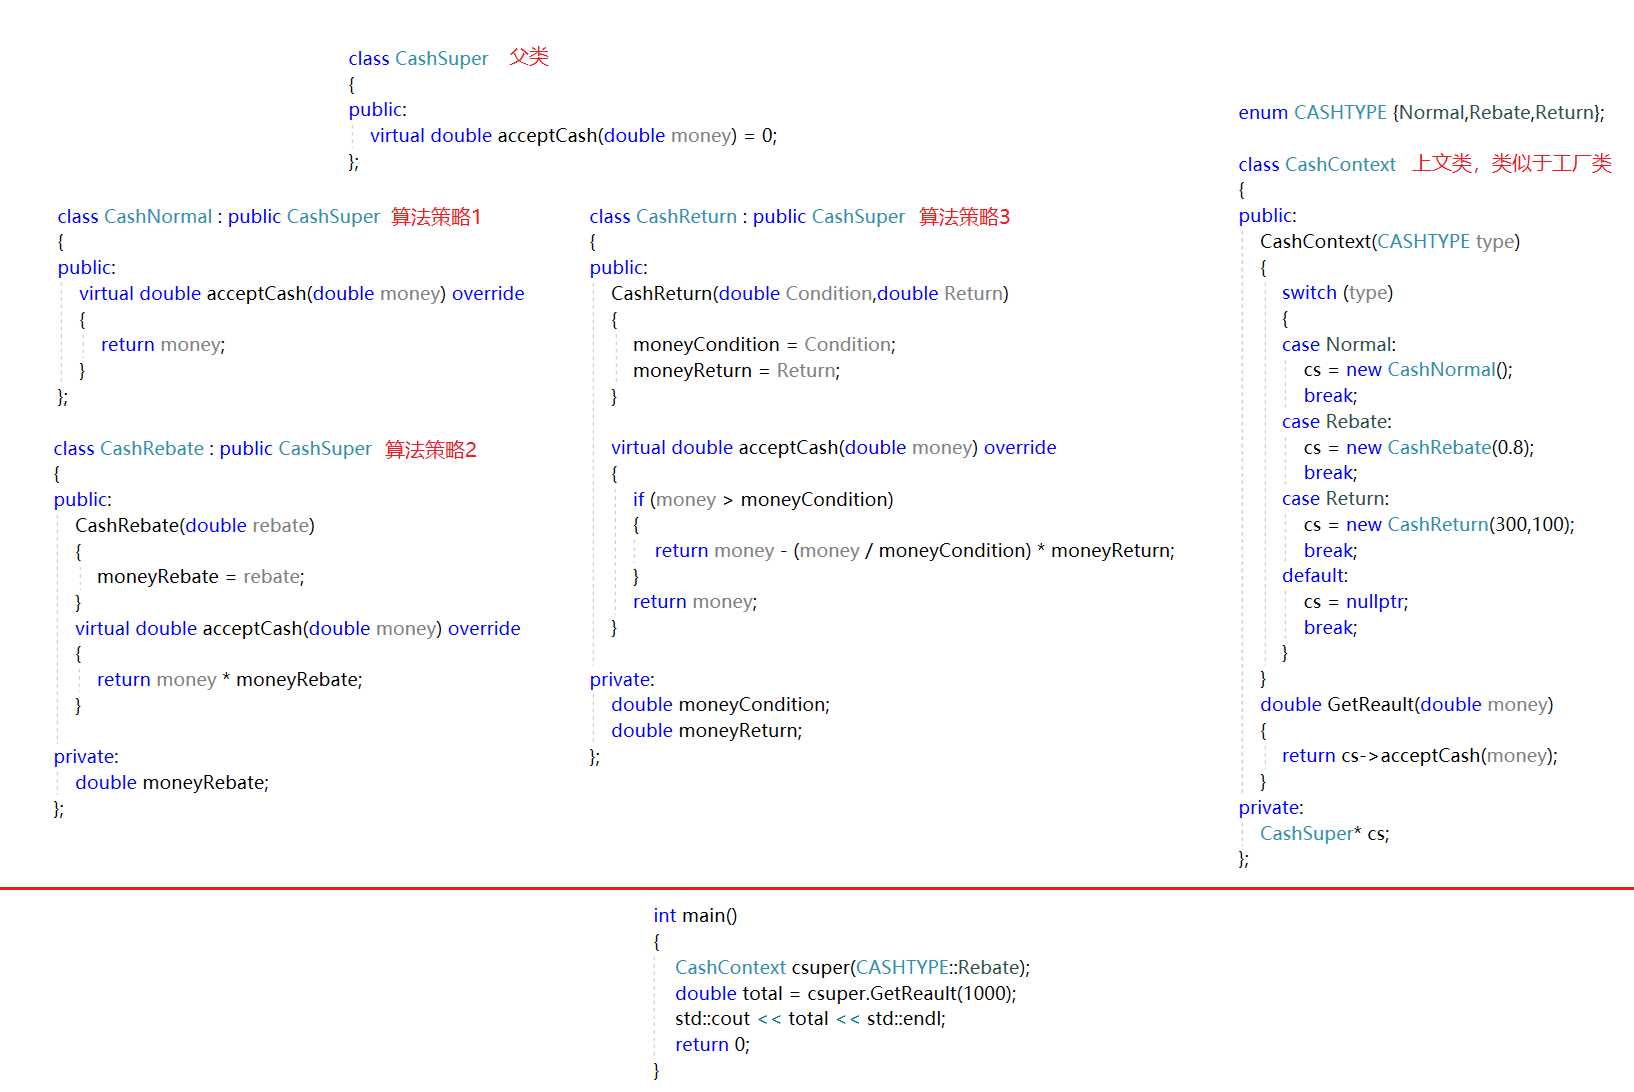
Task: Click the 'moneyRebate = rebate;' statement
Action: pos(201,576)
